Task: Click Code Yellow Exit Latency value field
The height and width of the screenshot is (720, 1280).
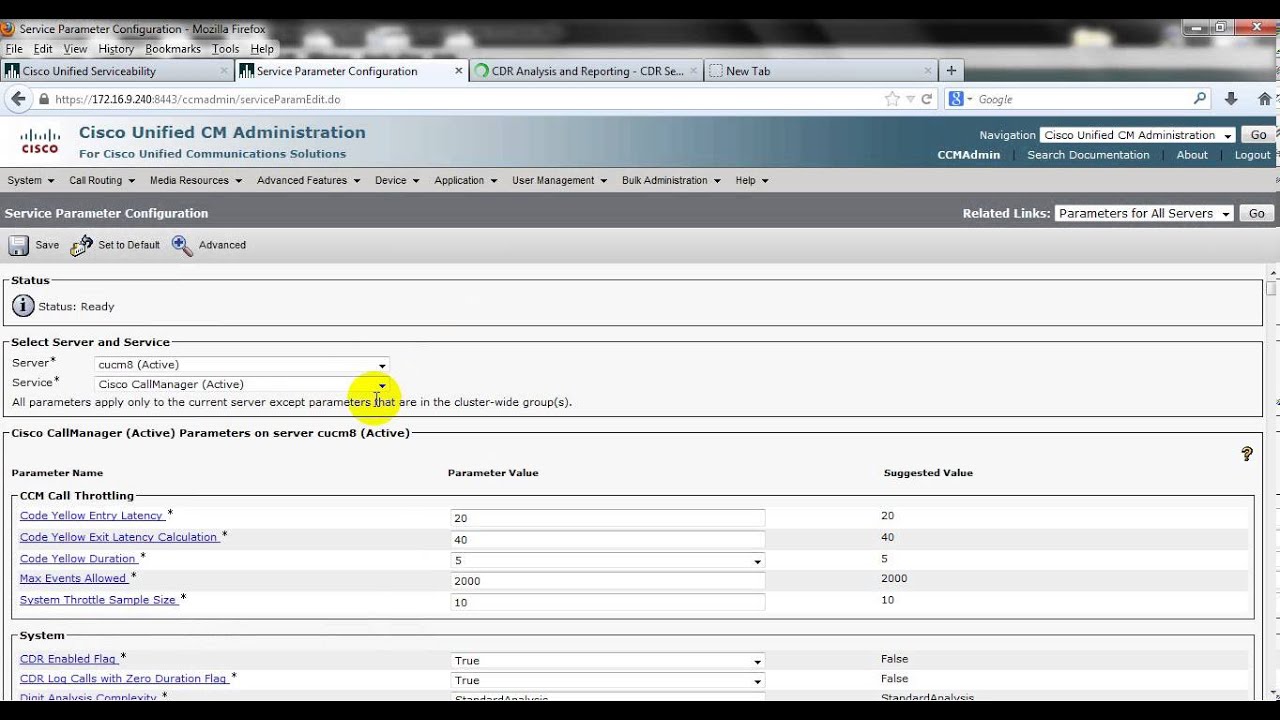Action: pos(607,539)
